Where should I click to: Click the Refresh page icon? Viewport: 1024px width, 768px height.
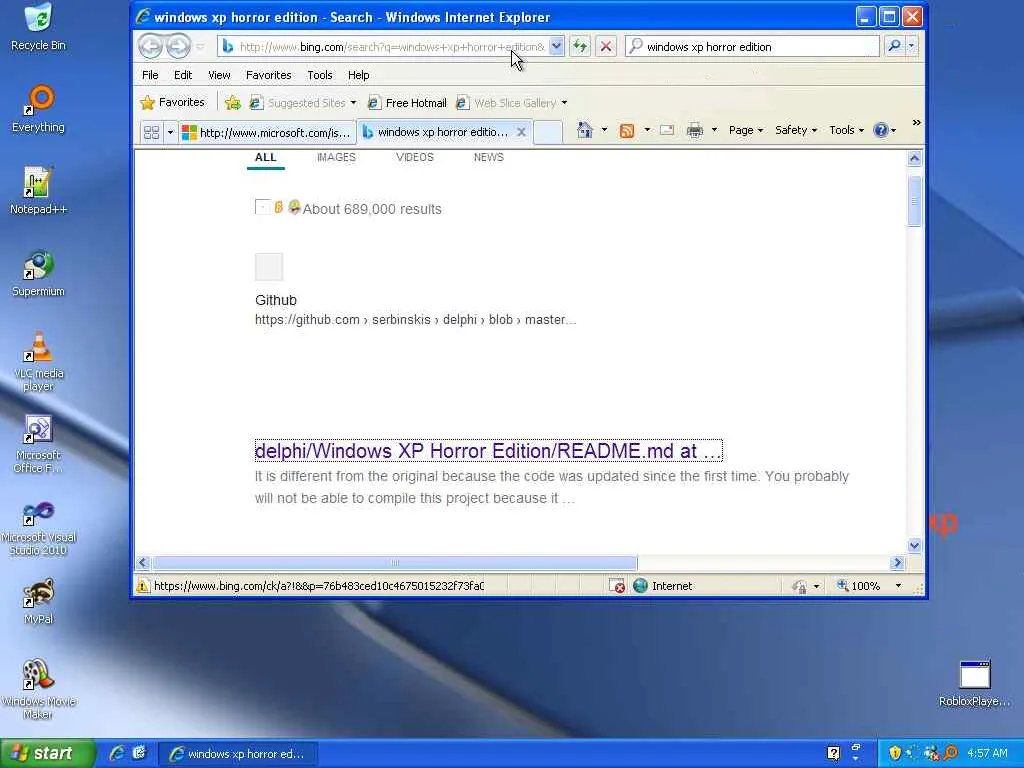(x=580, y=46)
